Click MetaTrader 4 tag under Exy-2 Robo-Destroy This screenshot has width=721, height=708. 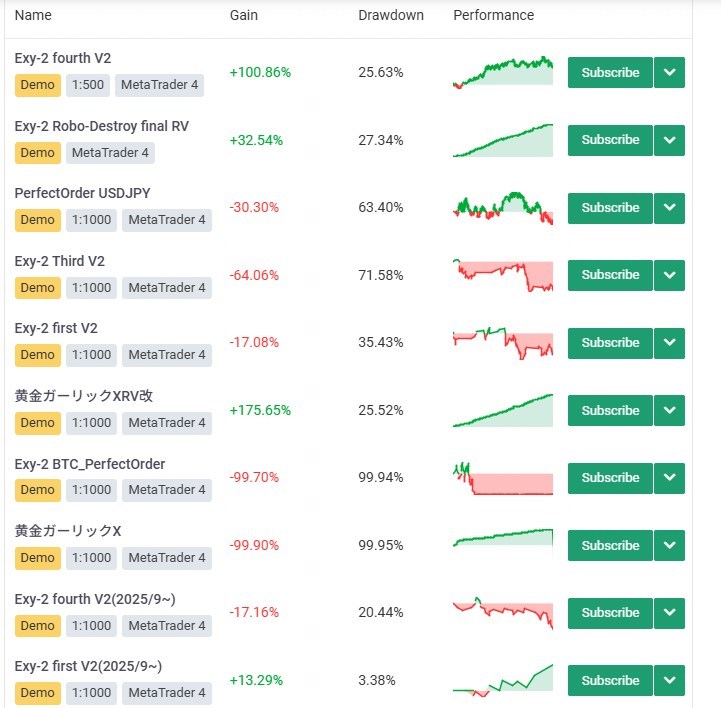coord(111,153)
